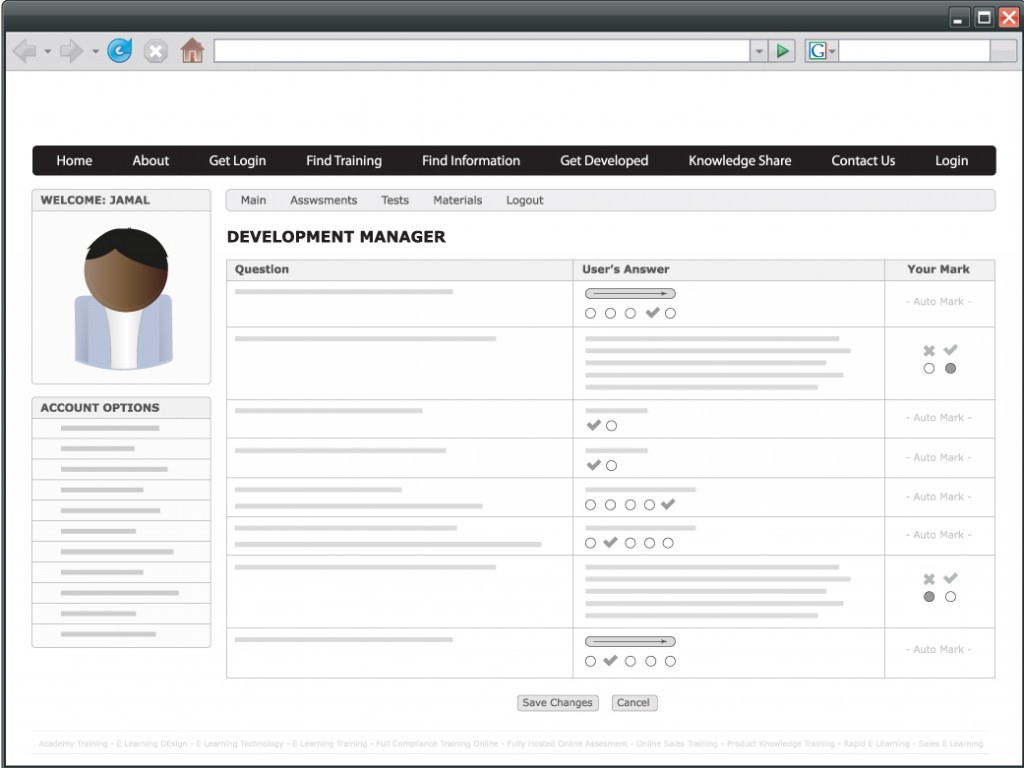This screenshot has width=1024, height=768.
Task: Click the button at the search box's right end
Action: click(1003, 51)
